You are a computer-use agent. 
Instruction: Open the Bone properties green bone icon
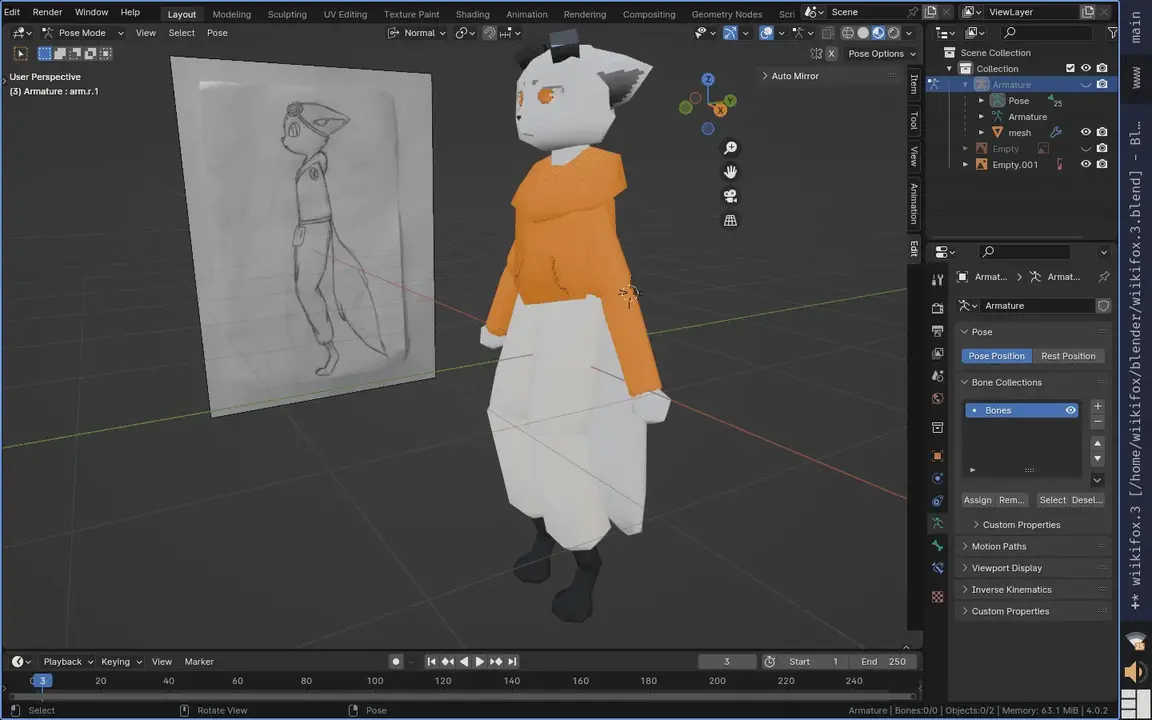[937, 546]
